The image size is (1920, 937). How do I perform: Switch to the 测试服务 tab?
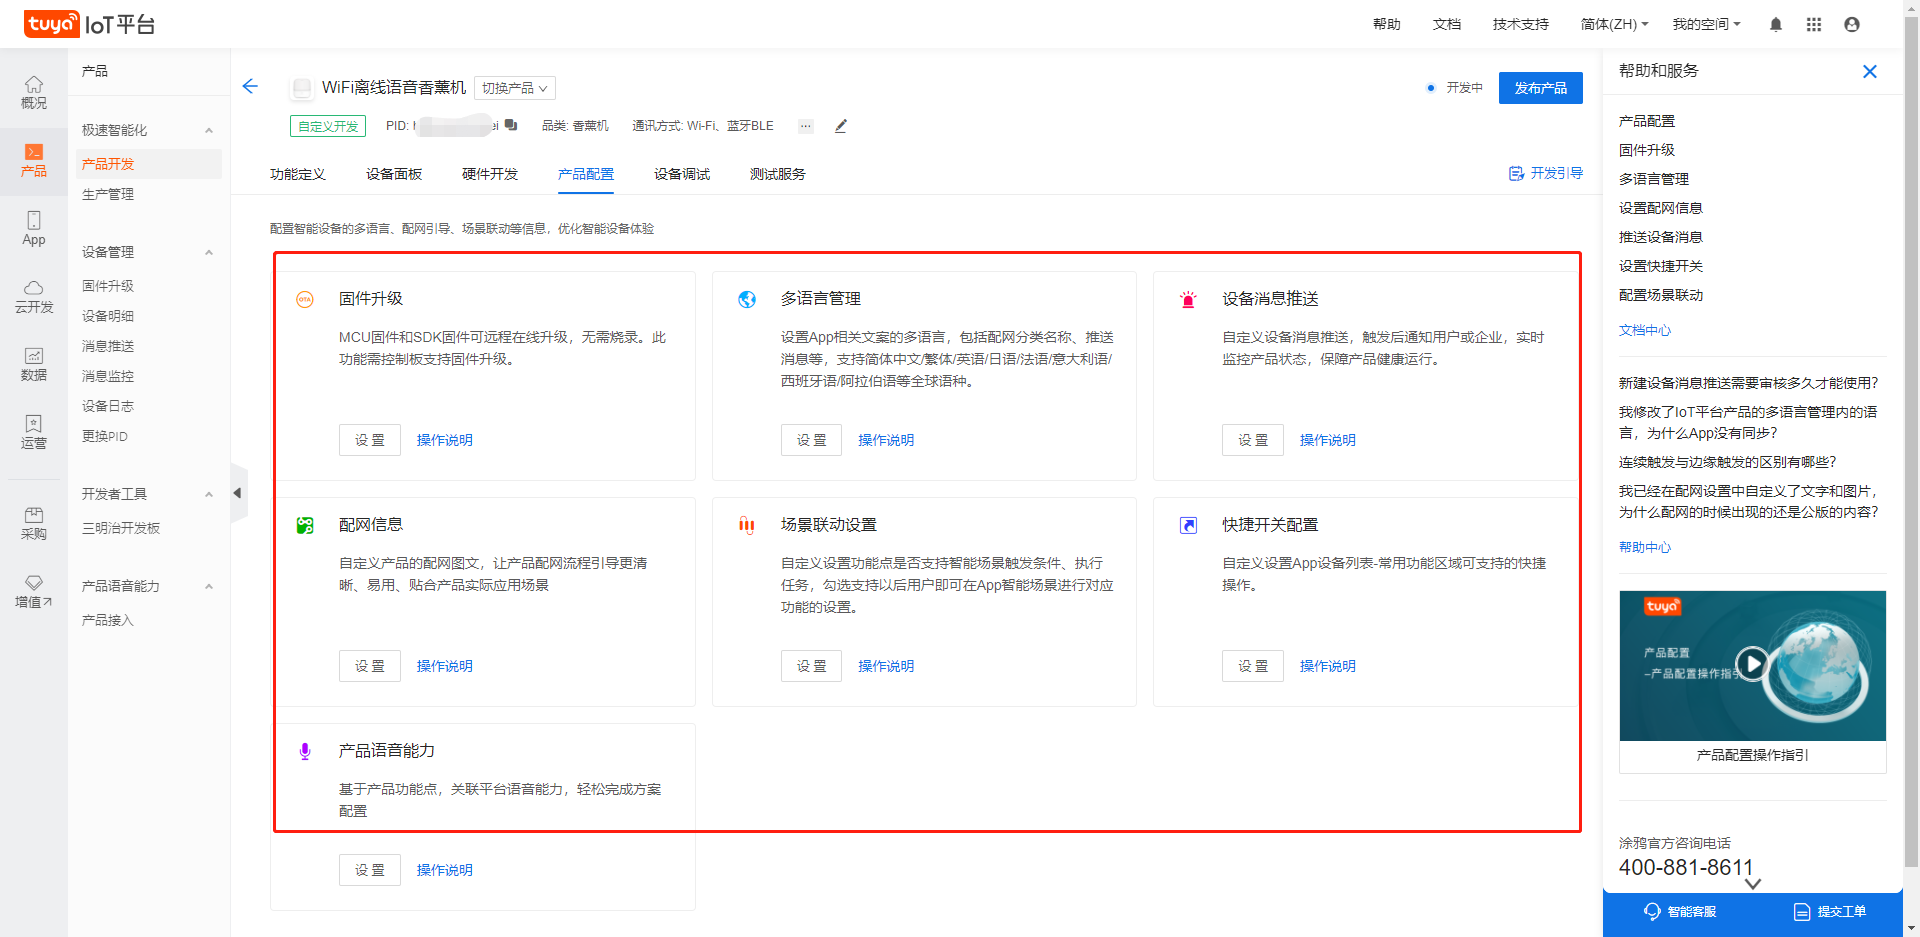(x=778, y=174)
